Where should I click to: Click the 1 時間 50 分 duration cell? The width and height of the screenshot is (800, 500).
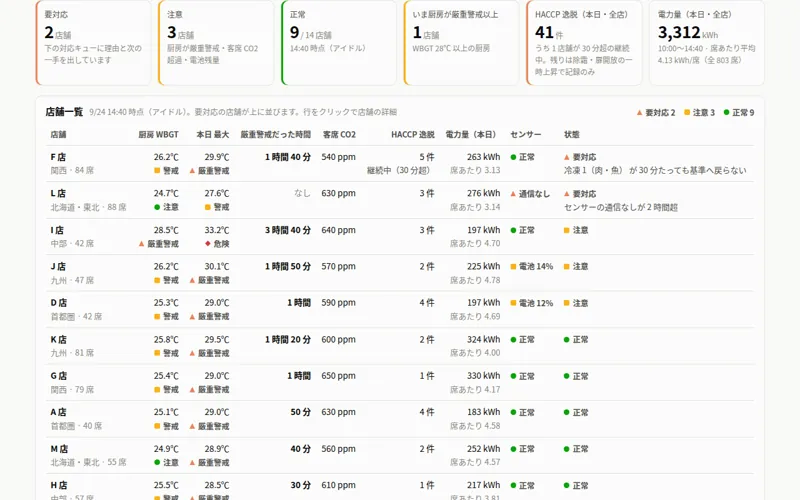pos(288,266)
